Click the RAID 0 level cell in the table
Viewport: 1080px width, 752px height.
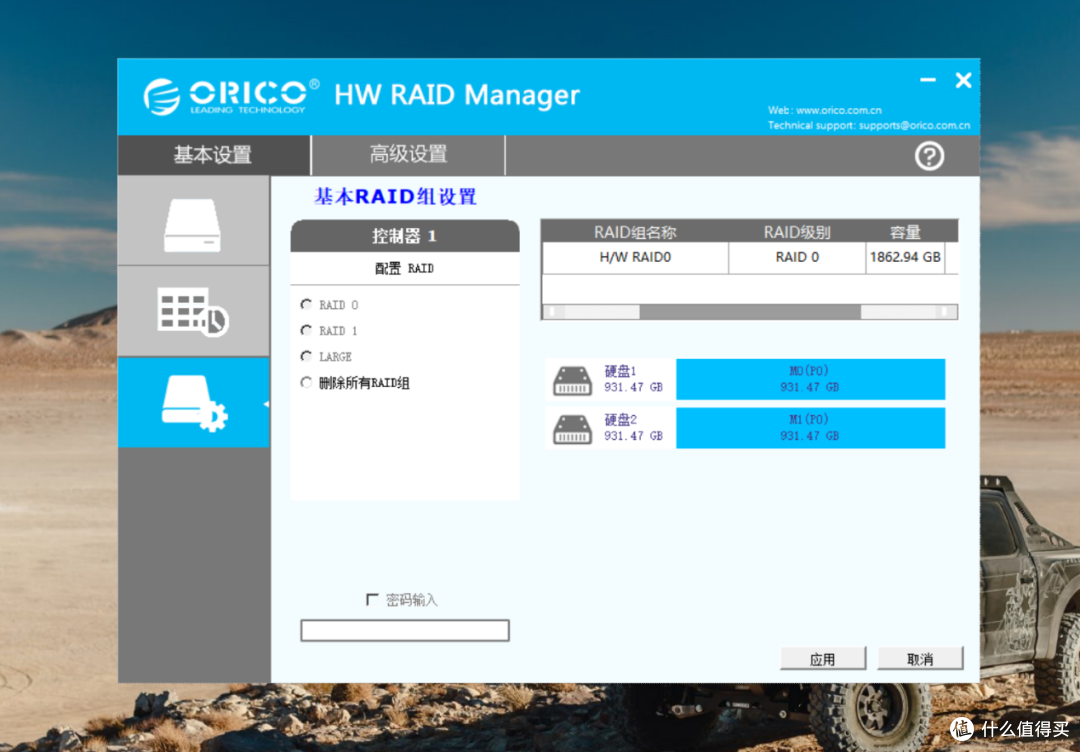[x=797, y=258]
